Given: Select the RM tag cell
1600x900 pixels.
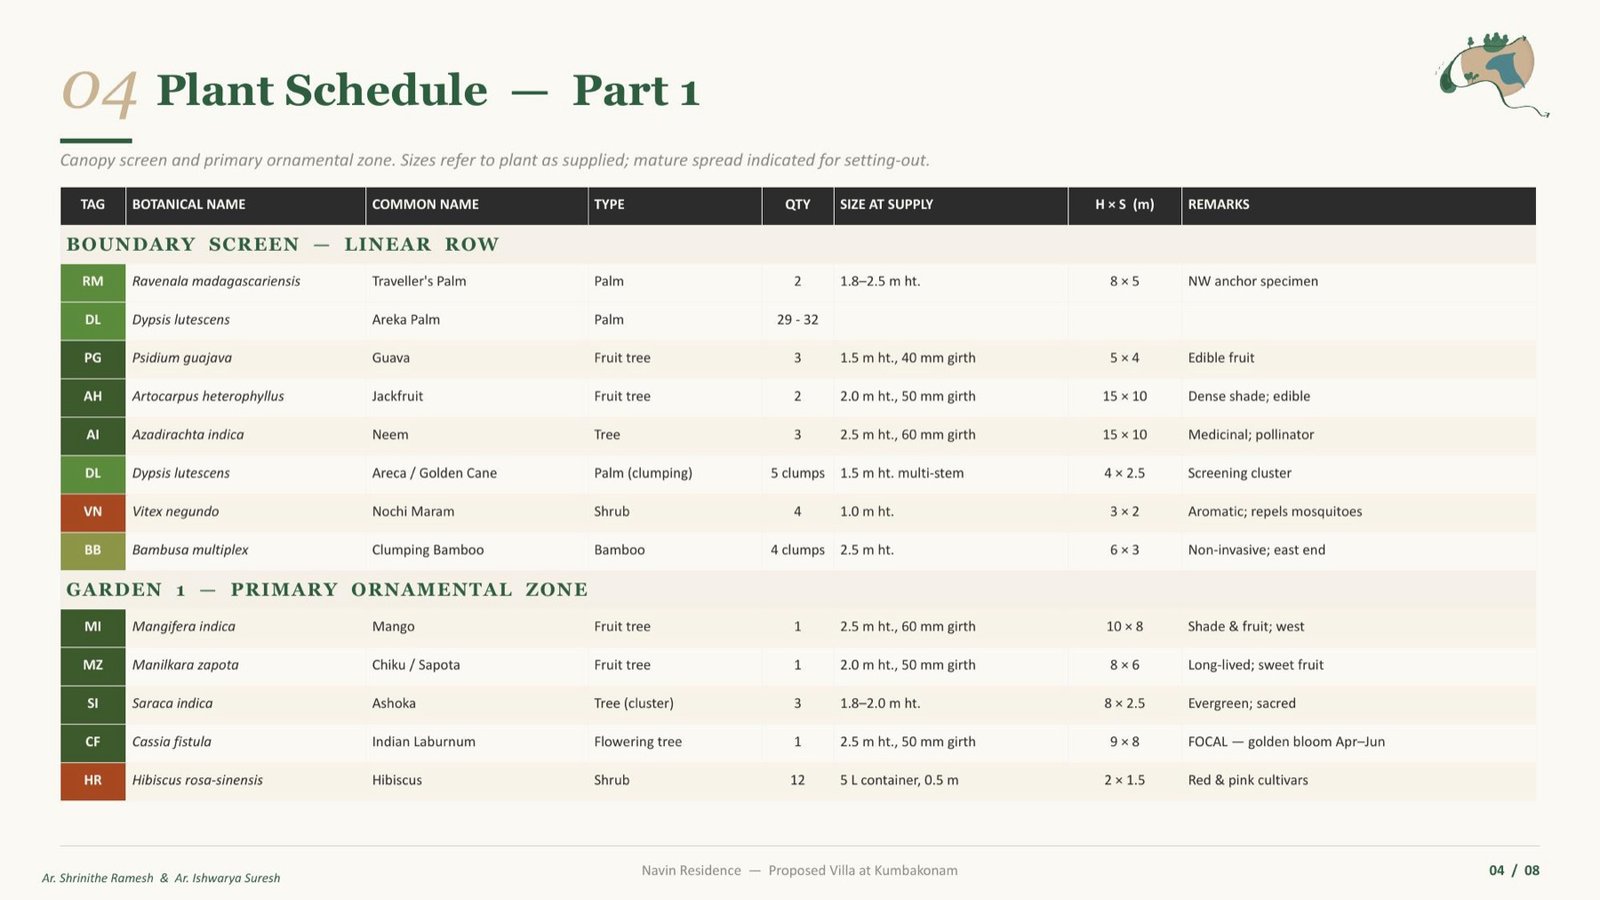Looking at the screenshot, I should coord(93,282).
